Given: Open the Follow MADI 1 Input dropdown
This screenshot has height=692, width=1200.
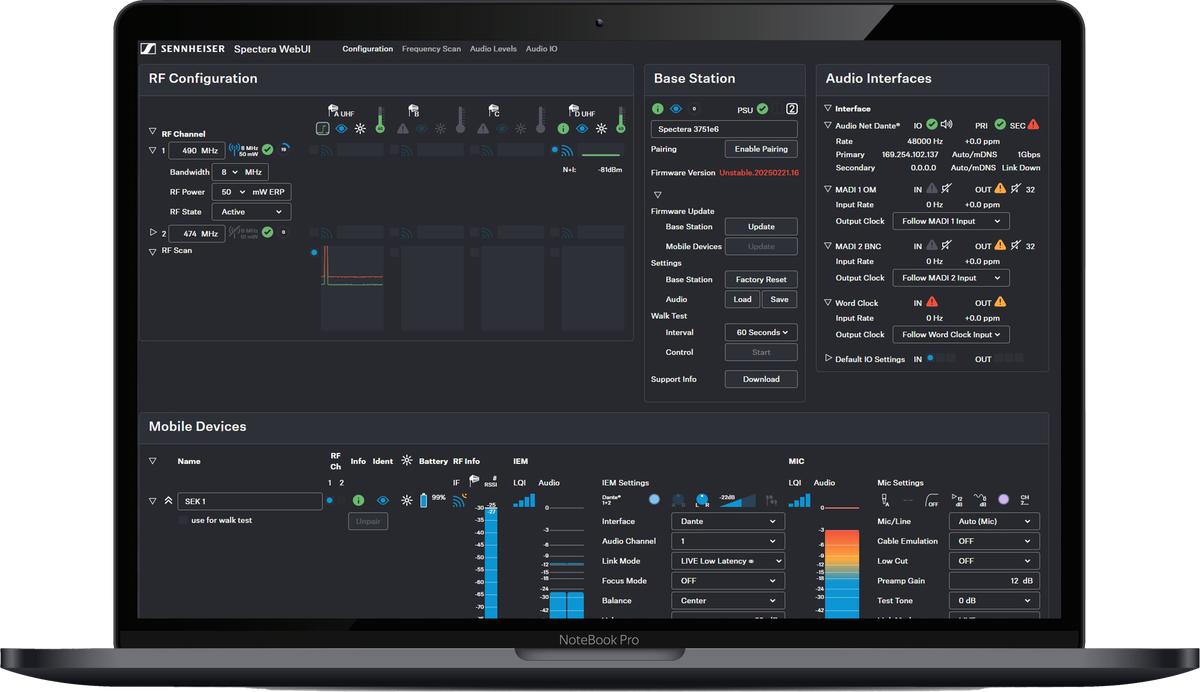Looking at the screenshot, I should (951, 221).
